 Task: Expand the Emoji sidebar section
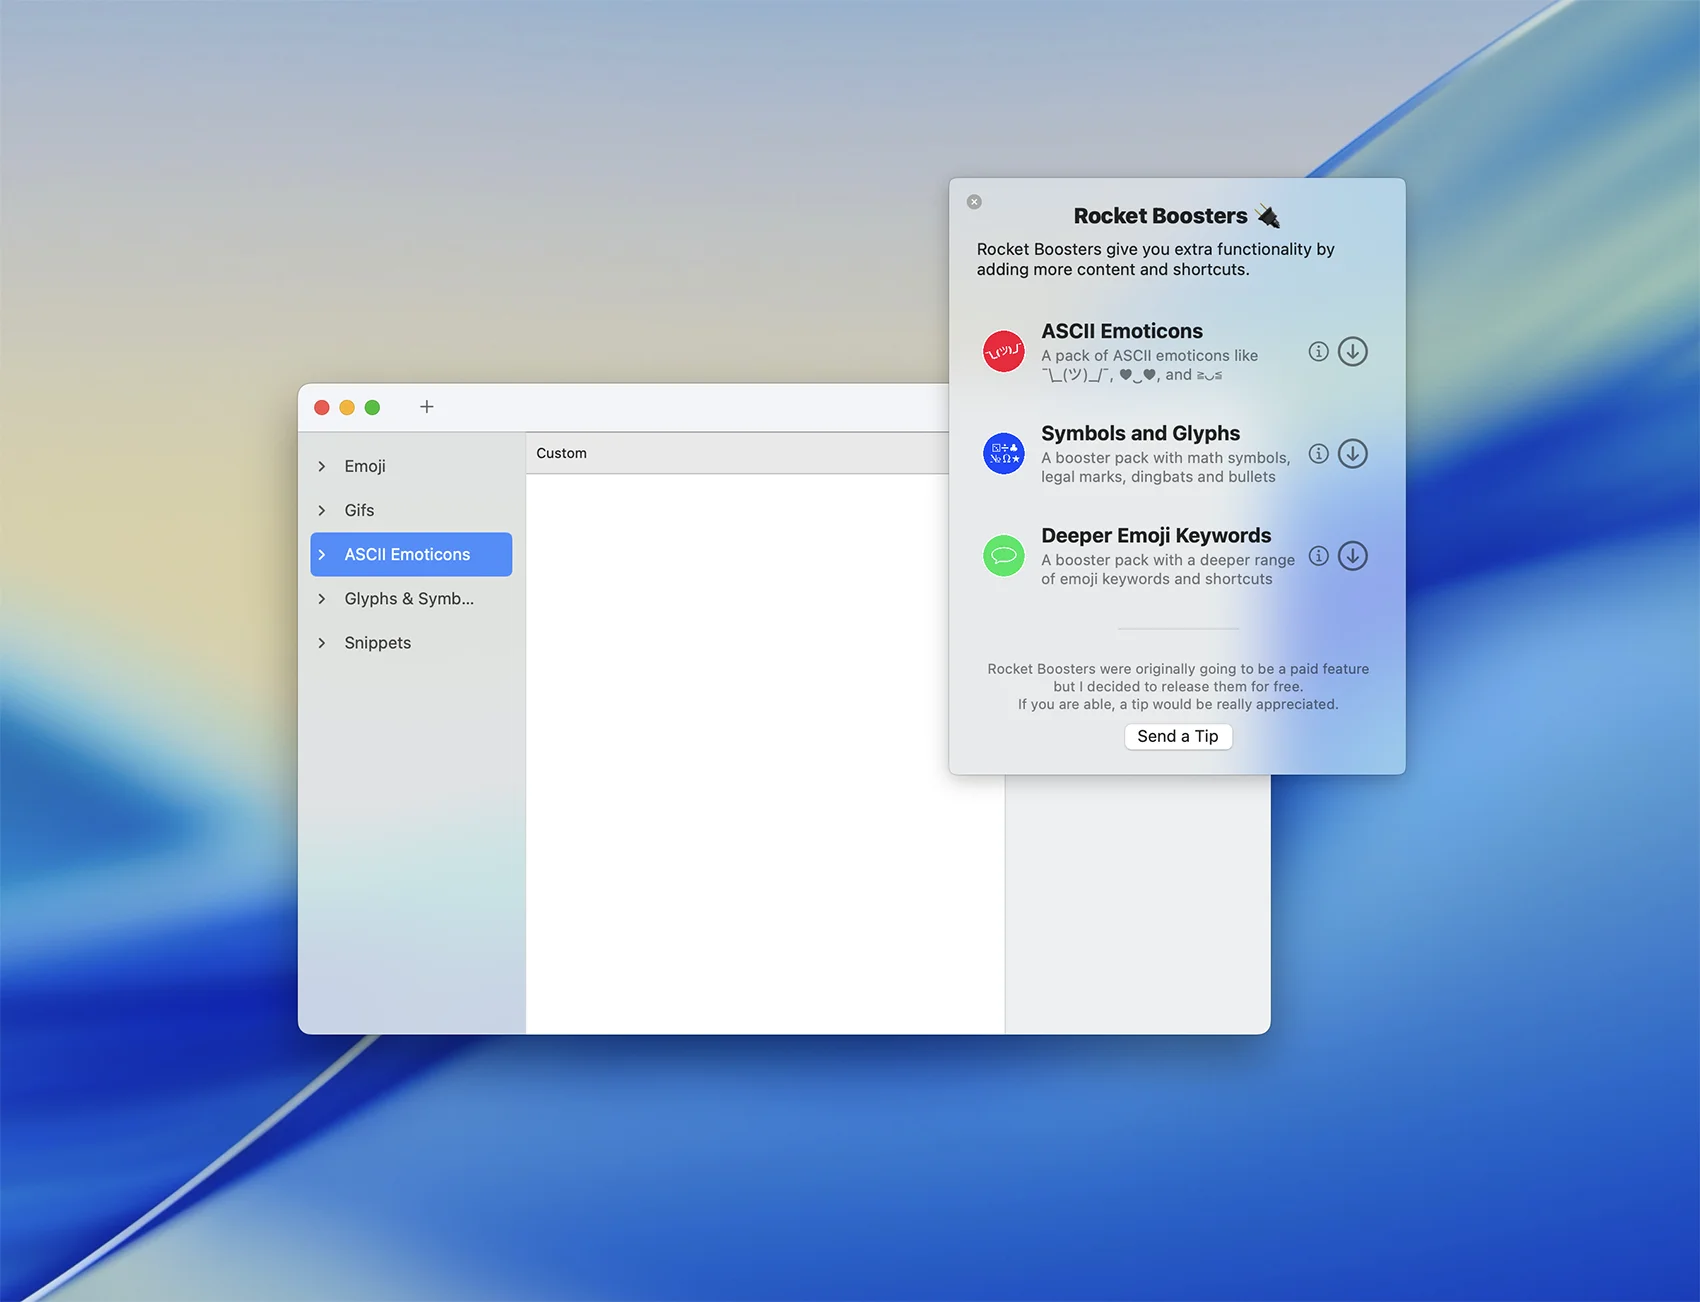tap(322, 467)
